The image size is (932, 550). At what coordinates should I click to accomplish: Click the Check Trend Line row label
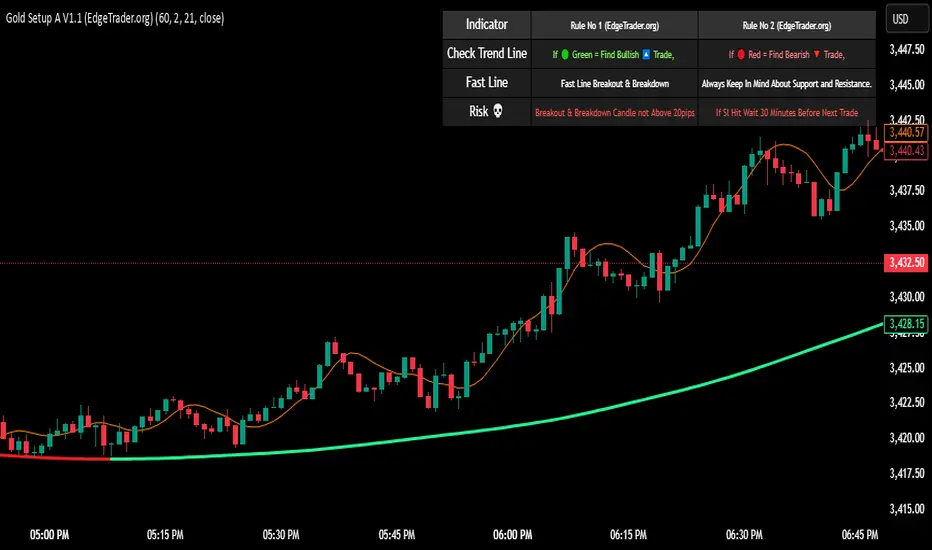pyautogui.click(x=487, y=53)
